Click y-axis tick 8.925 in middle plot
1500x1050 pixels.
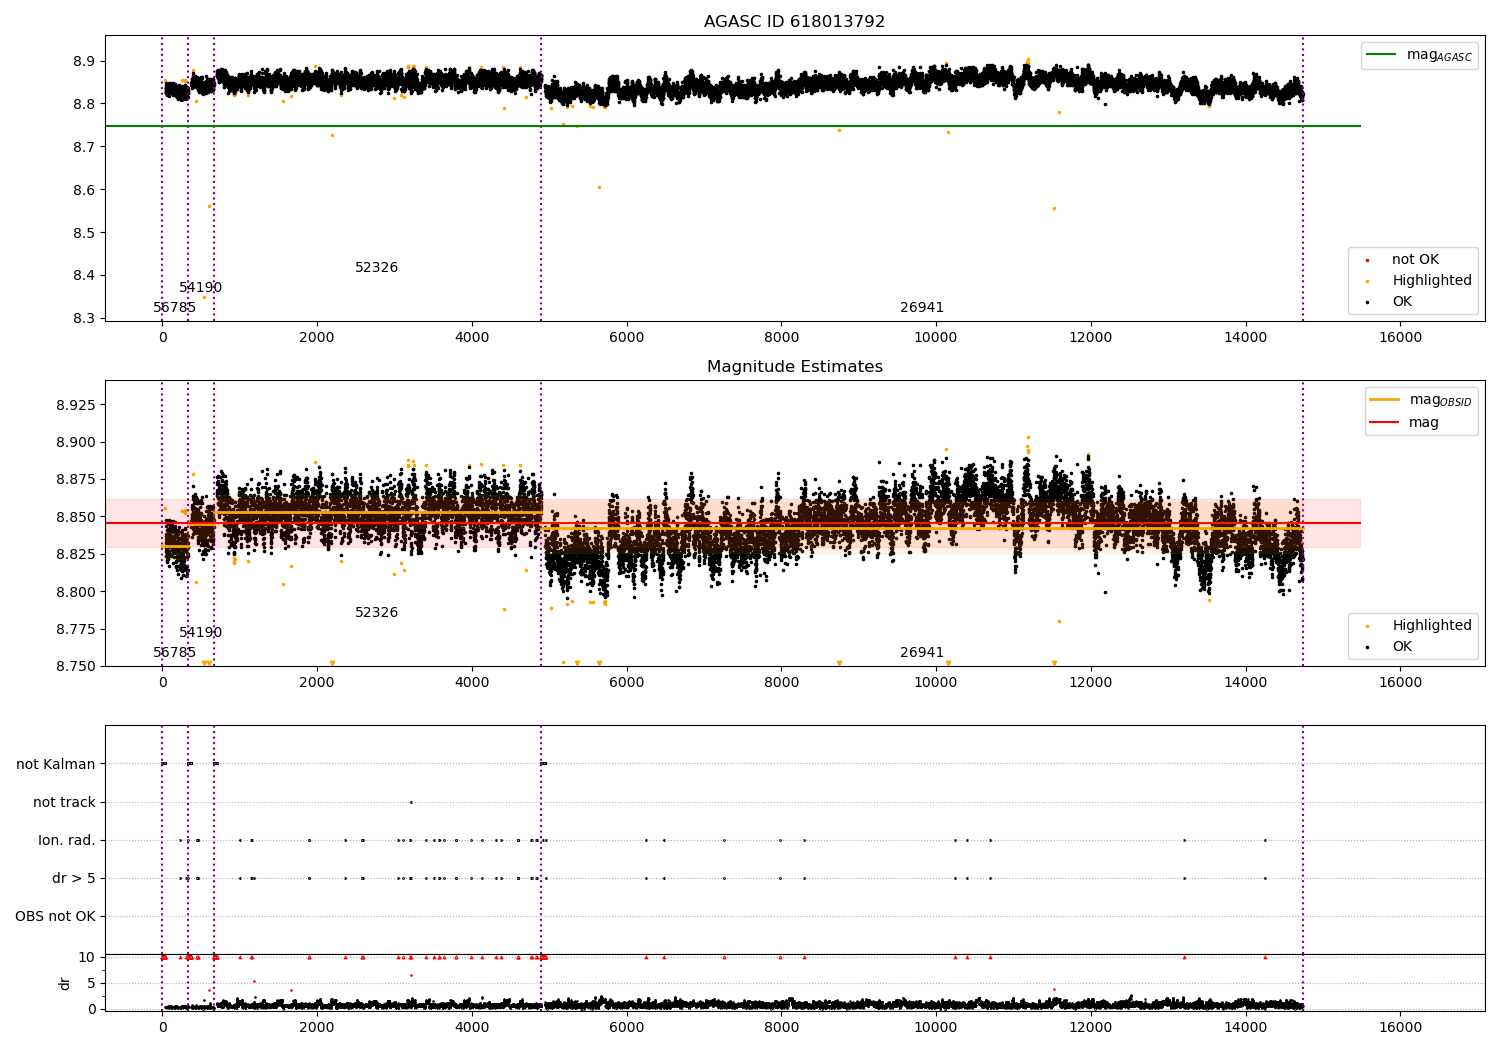(x=76, y=406)
